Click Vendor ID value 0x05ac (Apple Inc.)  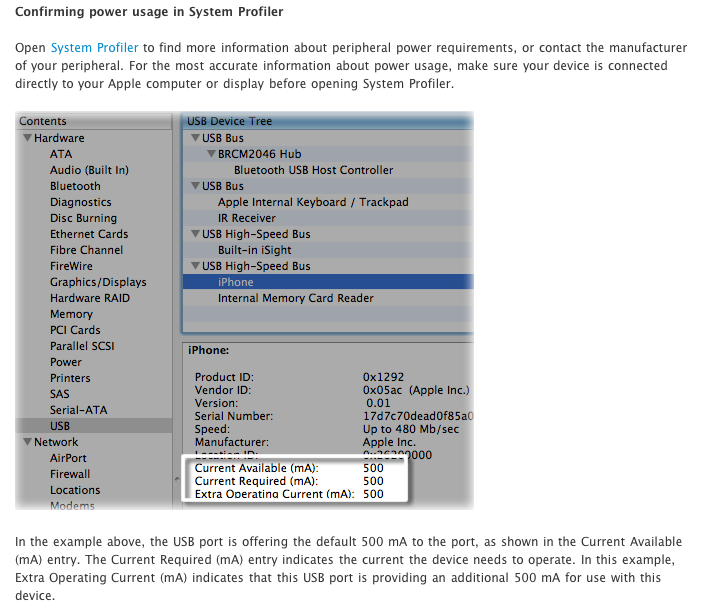416,390
